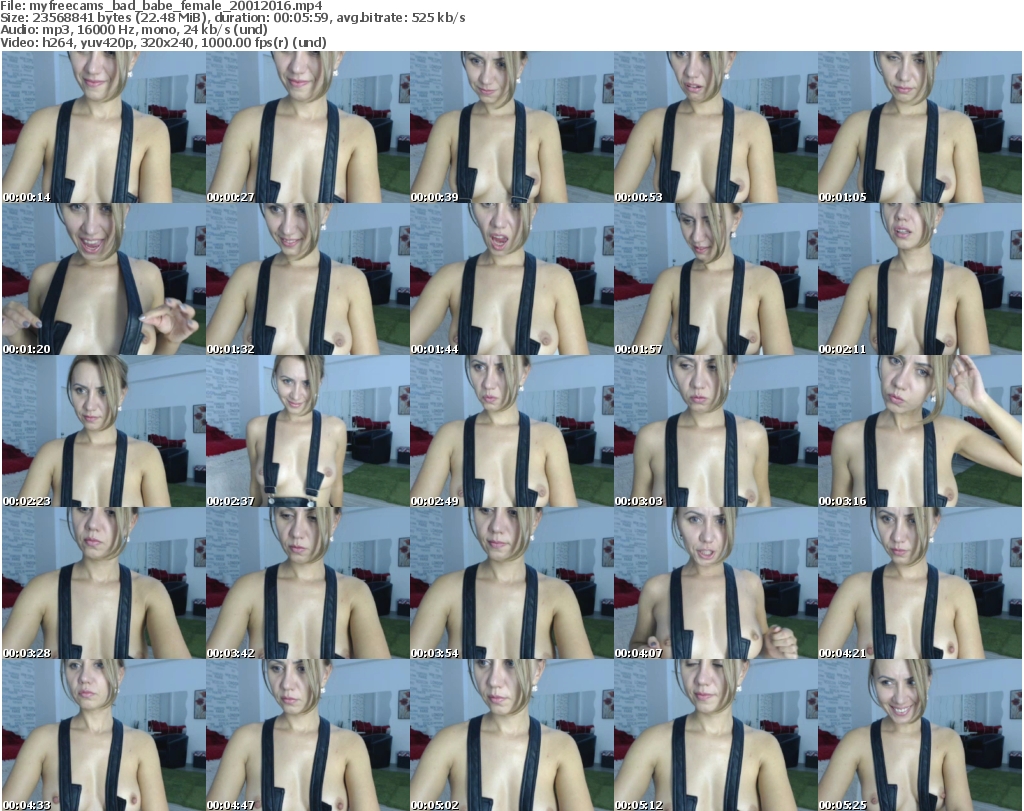Open the frame stamped 00:01:20

pyautogui.click(x=104, y=279)
